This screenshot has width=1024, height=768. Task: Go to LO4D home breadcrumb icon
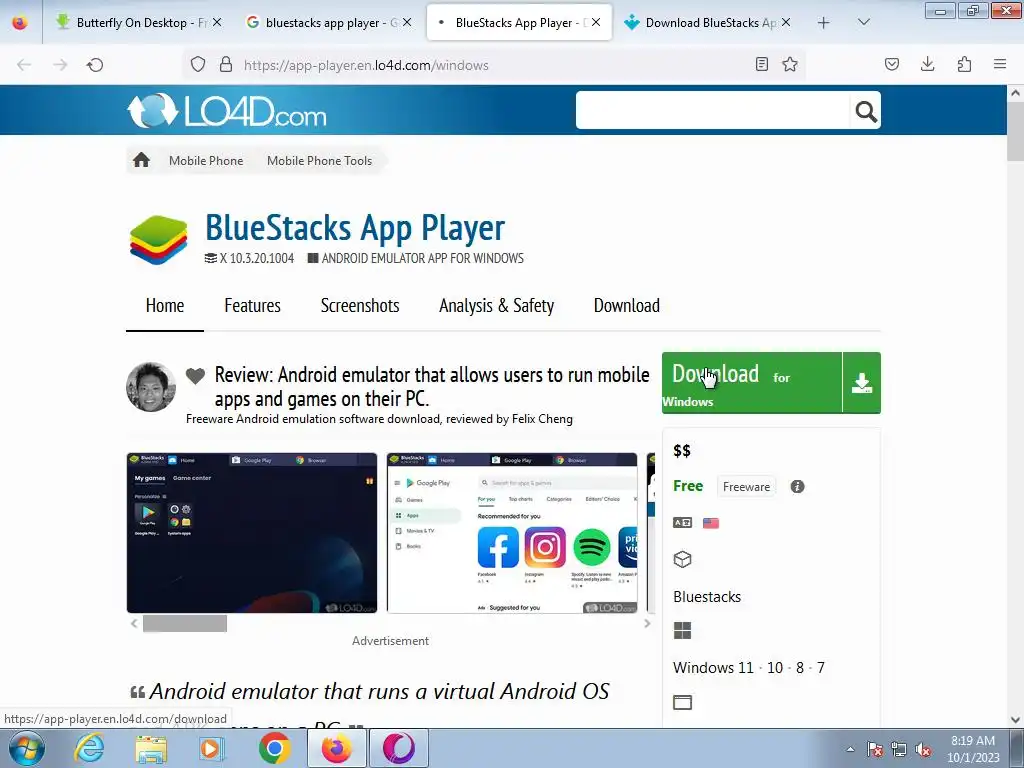(x=141, y=160)
